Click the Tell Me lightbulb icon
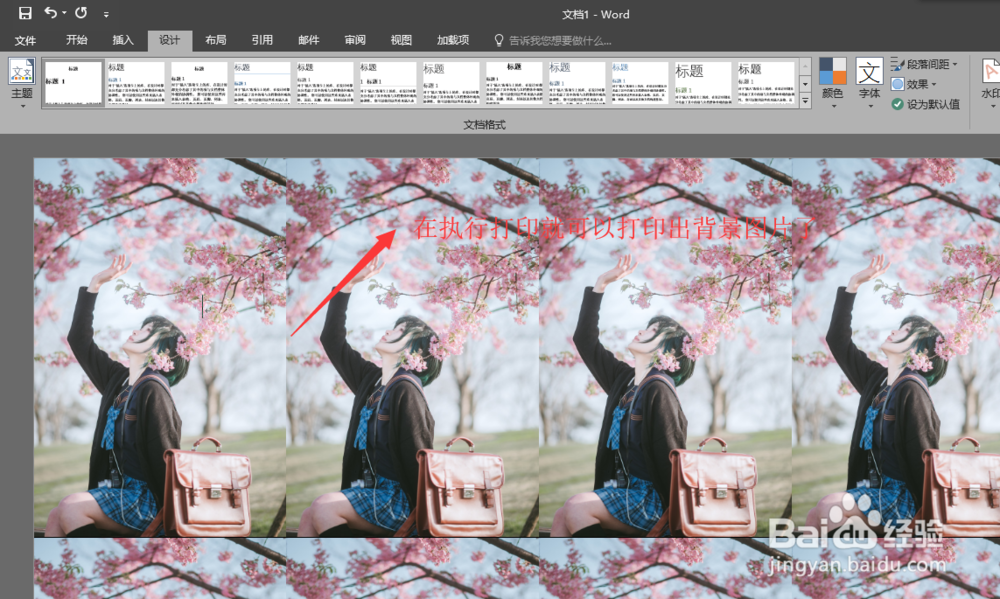 click(x=500, y=41)
